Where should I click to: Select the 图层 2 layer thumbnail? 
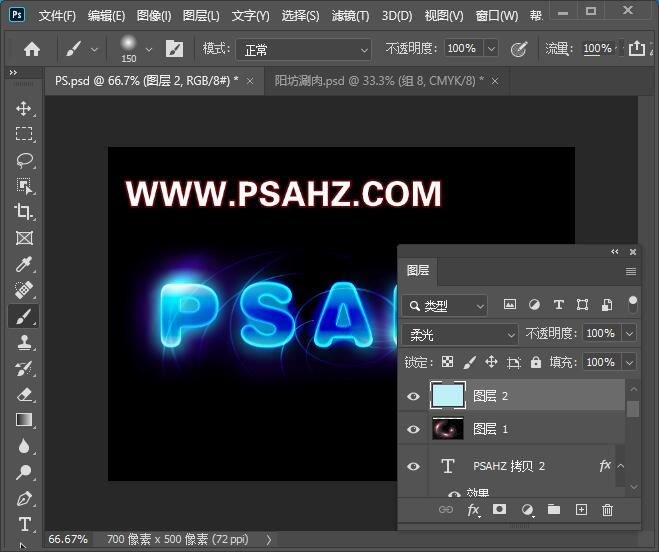(x=448, y=396)
